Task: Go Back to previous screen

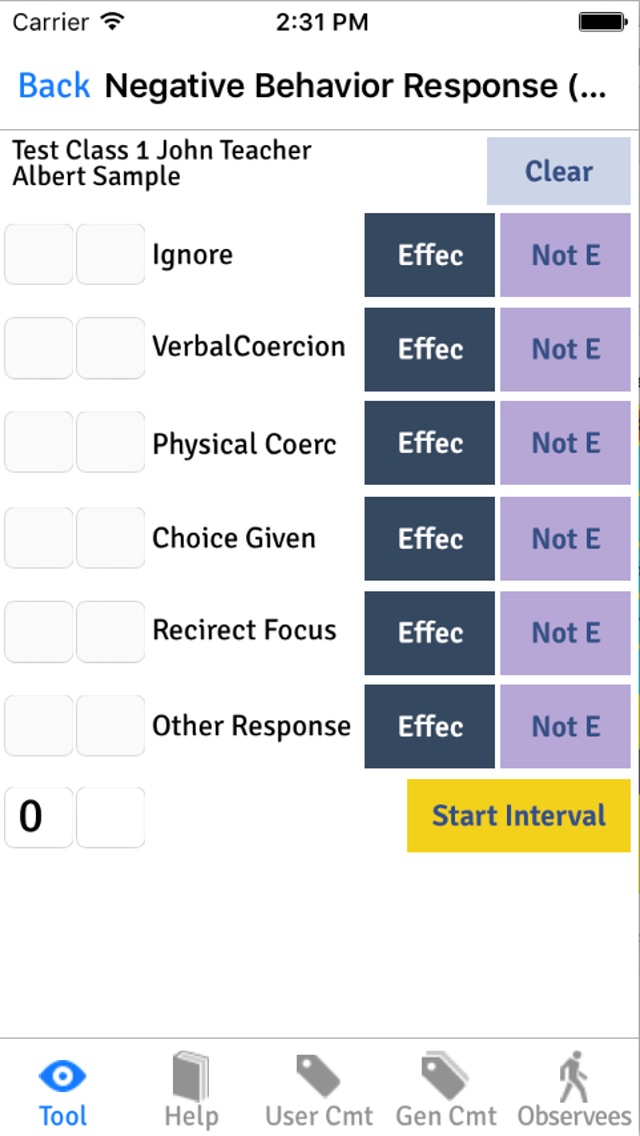Action: pos(54,85)
